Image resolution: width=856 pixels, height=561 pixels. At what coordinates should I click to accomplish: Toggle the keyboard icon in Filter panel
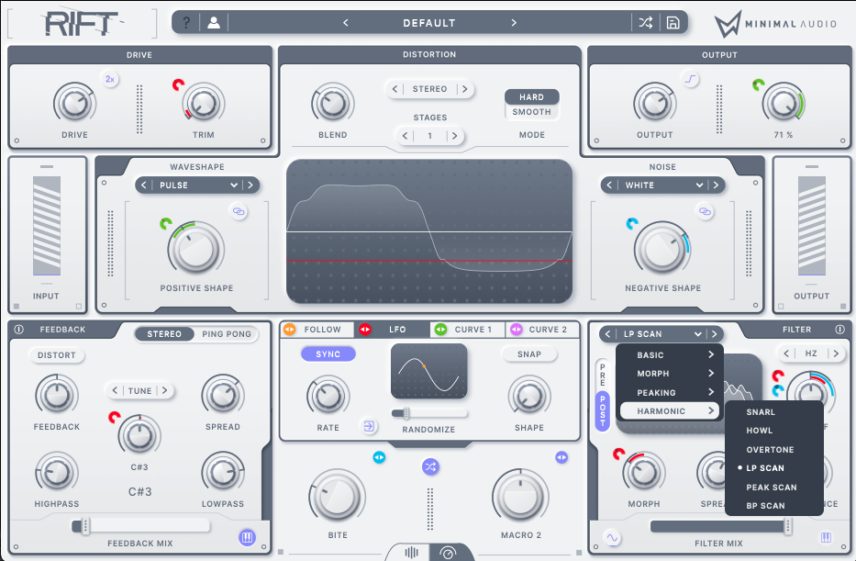click(826, 538)
